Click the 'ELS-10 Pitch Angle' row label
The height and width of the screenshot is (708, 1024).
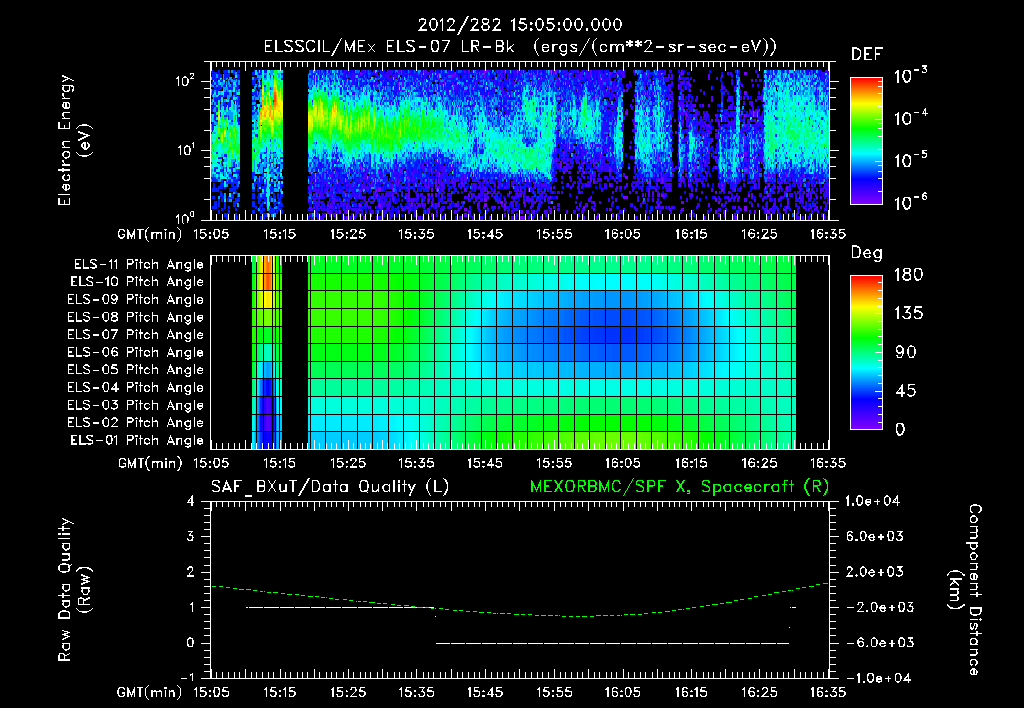point(137,282)
